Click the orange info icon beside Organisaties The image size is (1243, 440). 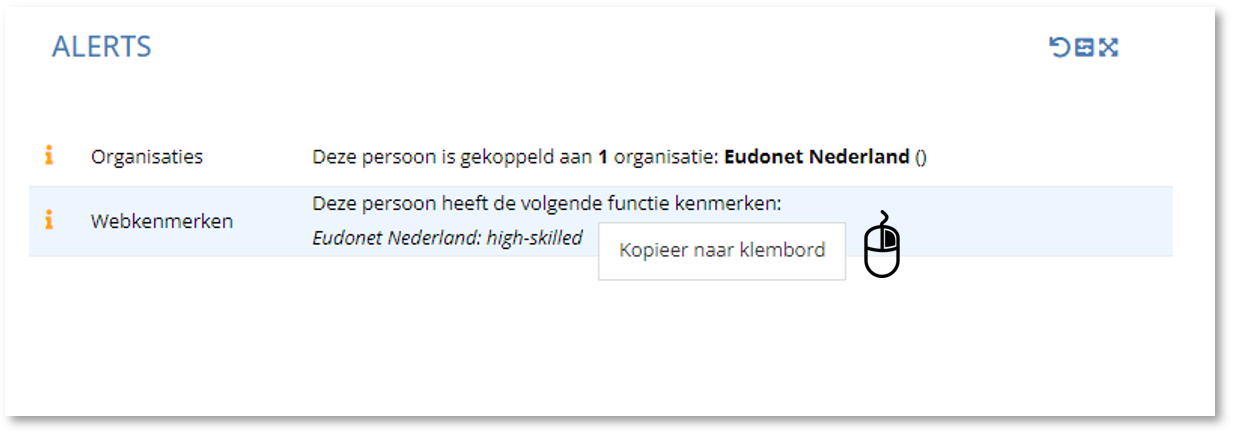click(x=48, y=156)
